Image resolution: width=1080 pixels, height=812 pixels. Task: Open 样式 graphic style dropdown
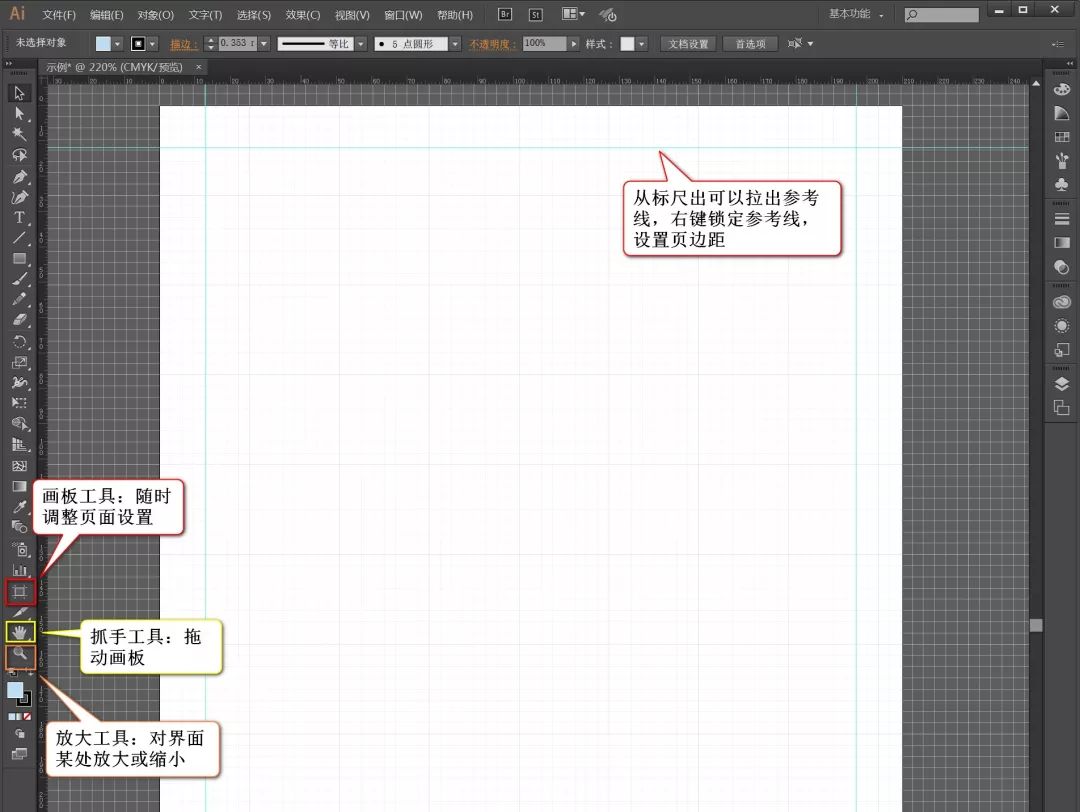pyautogui.click(x=642, y=44)
